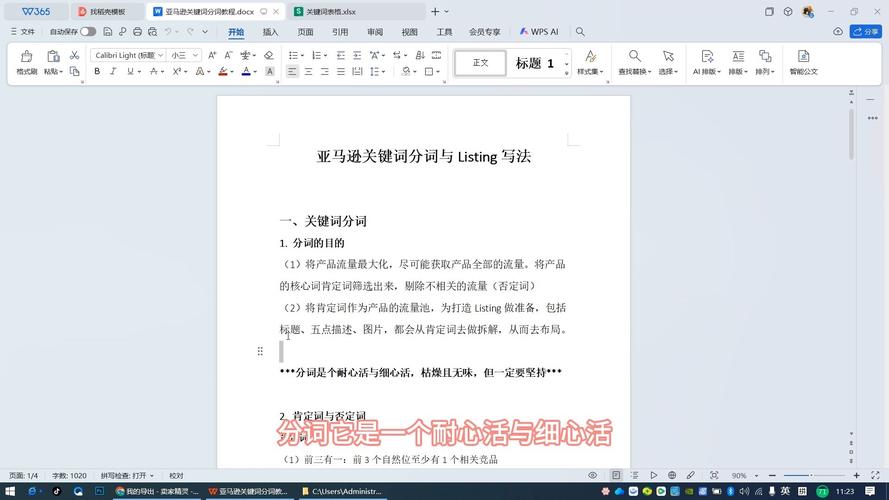Click the new tab plus button

point(435,11)
